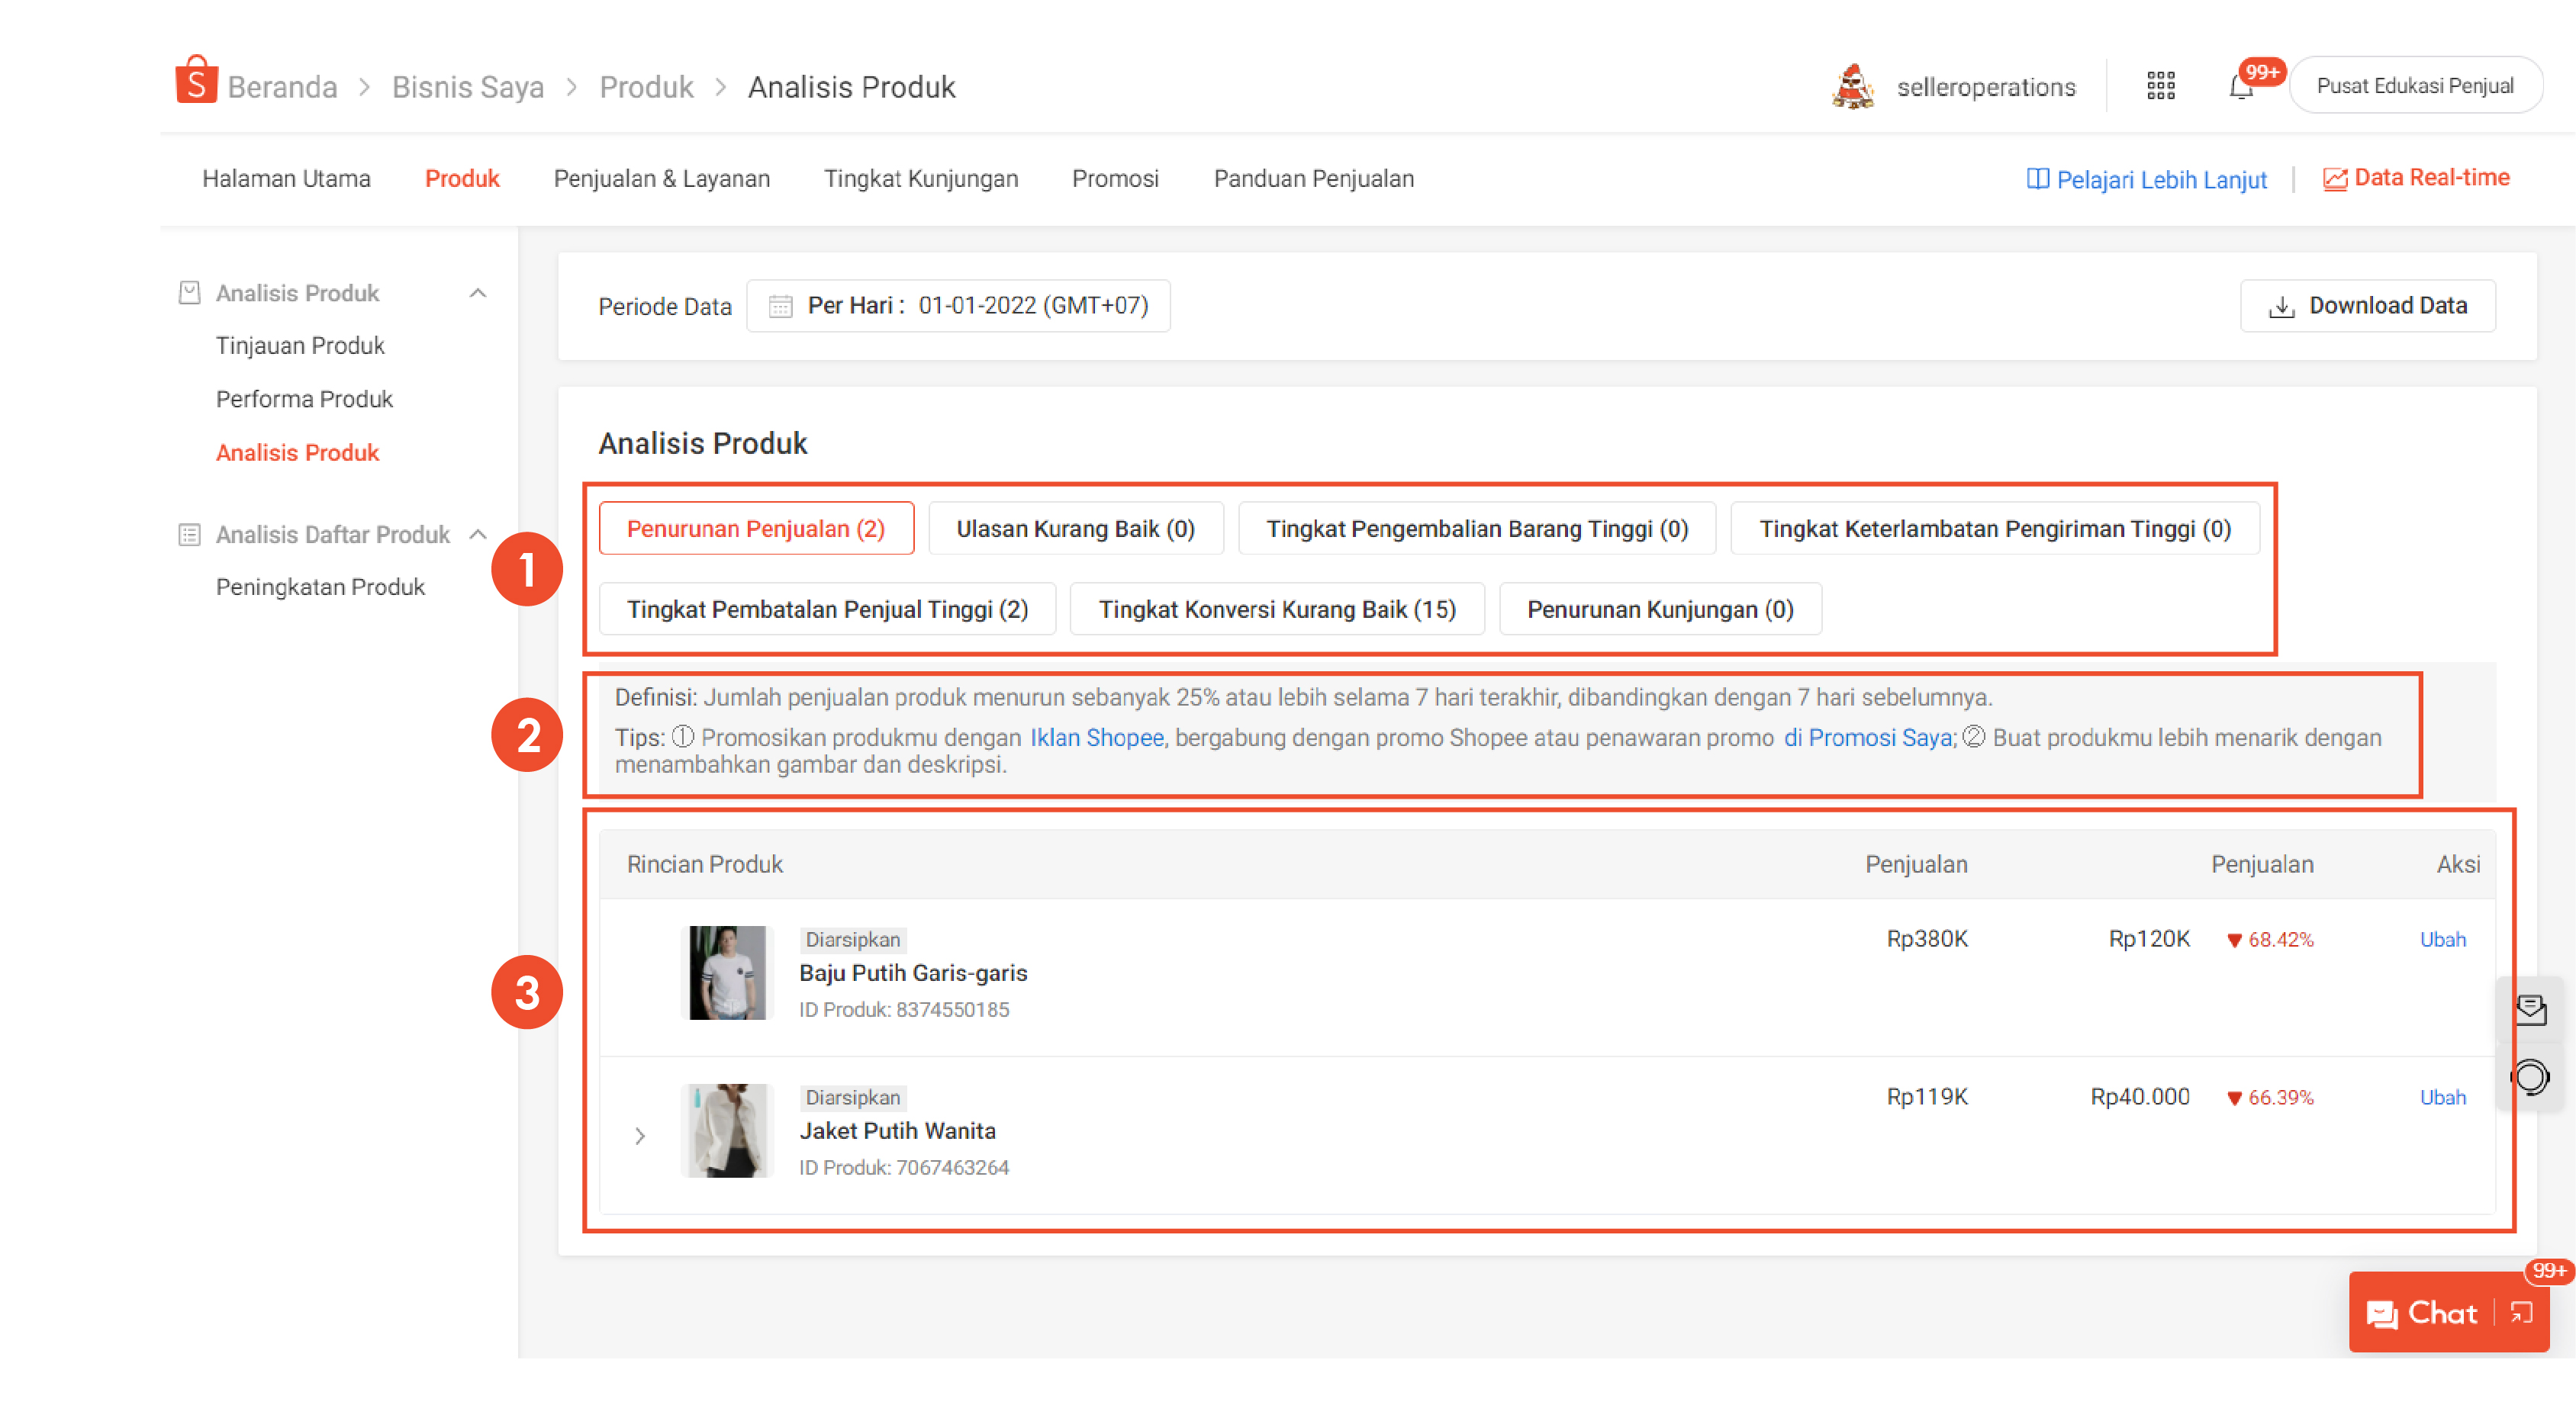The height and width of the screenshot is (1402, 2576).
Task: Open the apps grid menu icon
Action: click(2160, 86)
